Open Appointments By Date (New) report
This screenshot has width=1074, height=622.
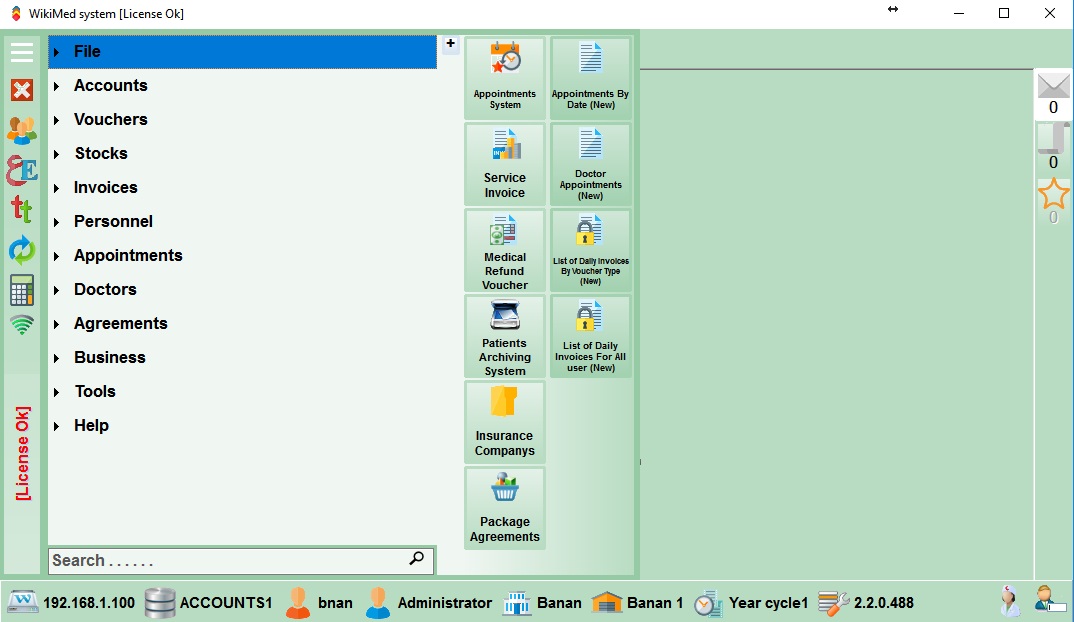tap(591, 78)
